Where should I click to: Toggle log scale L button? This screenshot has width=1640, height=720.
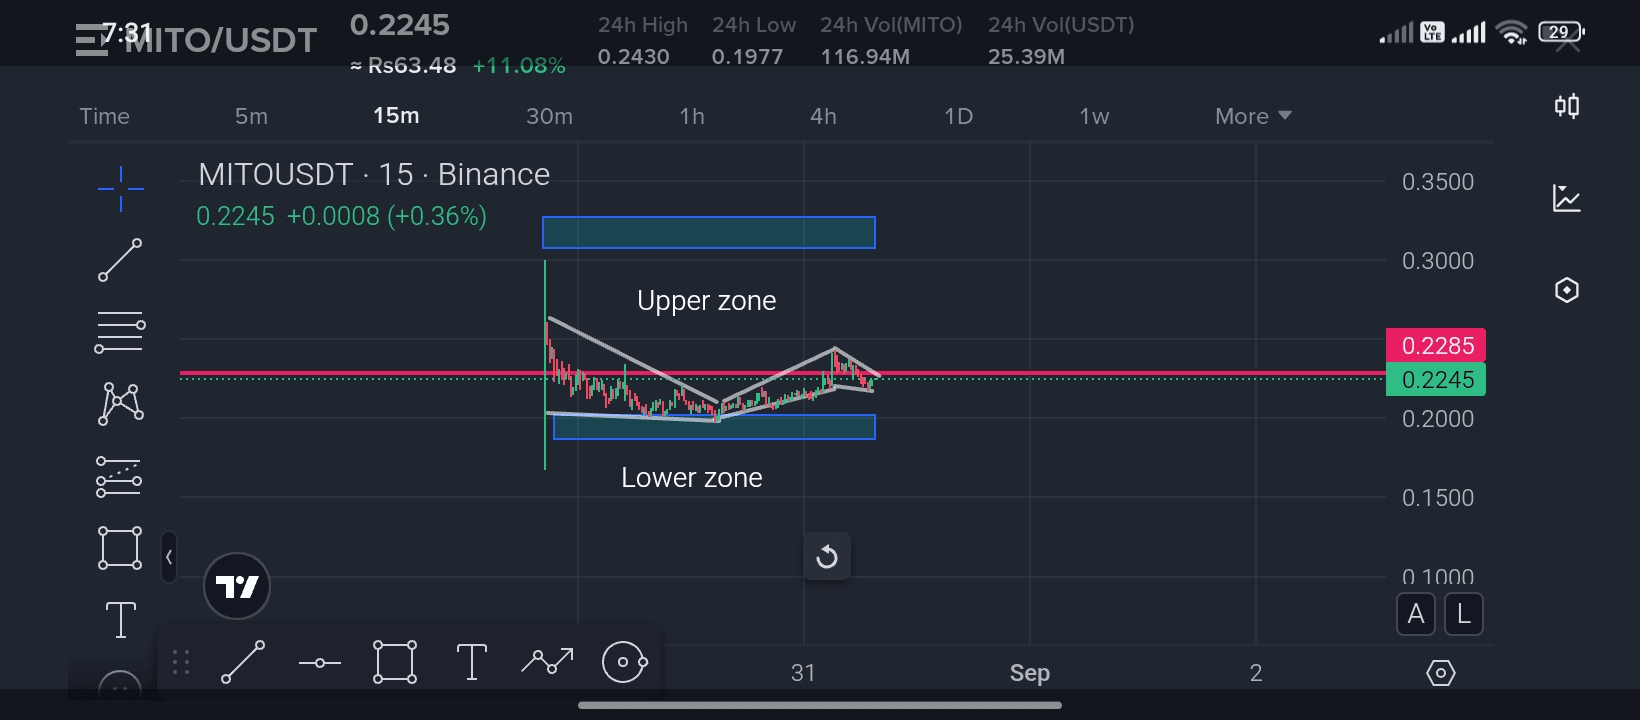point(1464,614)
